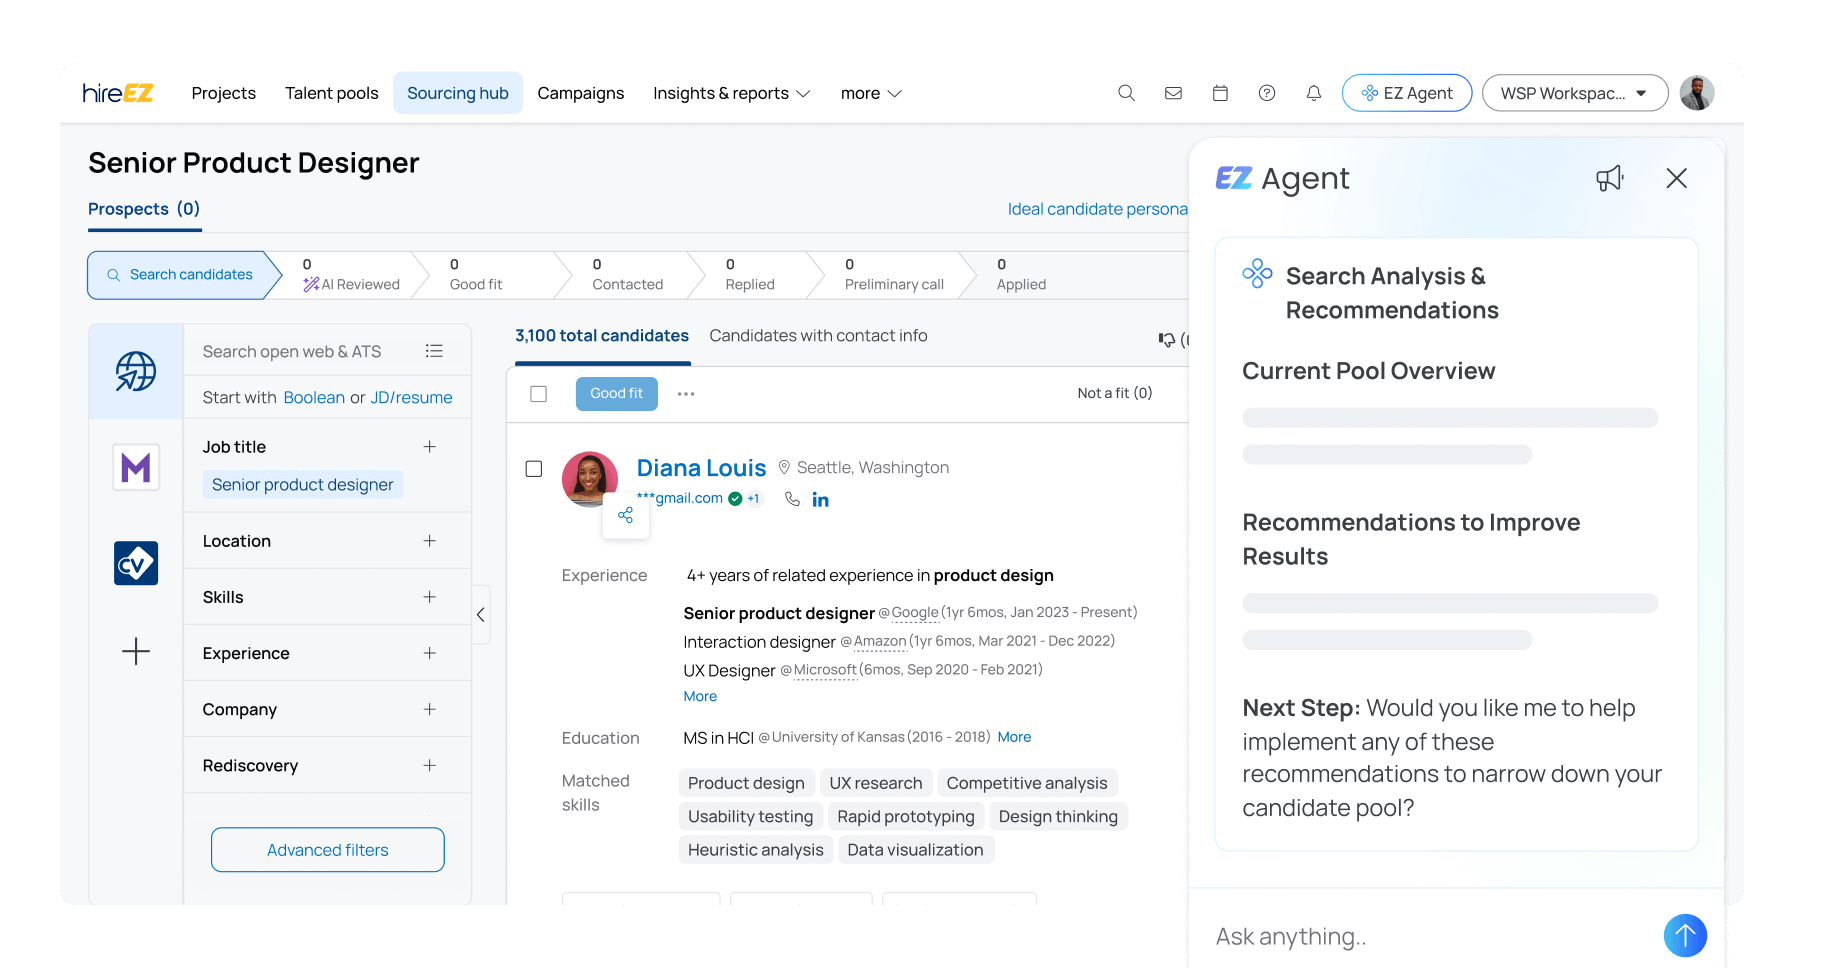Click the list icon beside Search open web & ATS
Image resolution: width=1824 pixels, height=968 pixels.
tap(434, 351)
